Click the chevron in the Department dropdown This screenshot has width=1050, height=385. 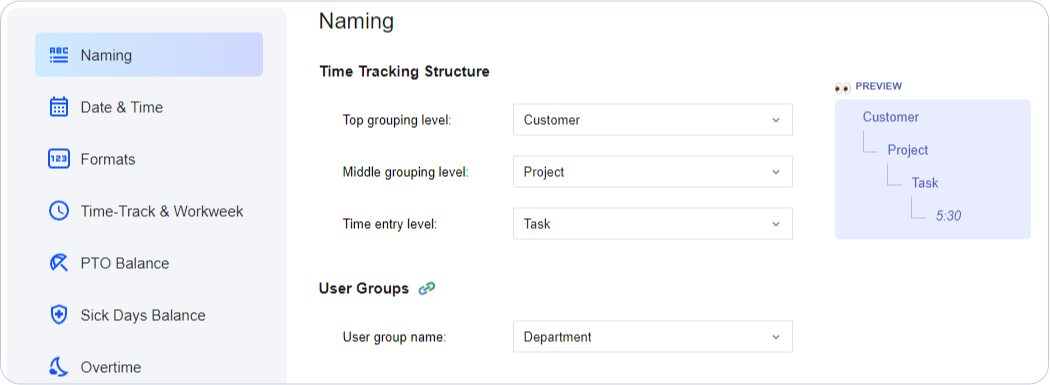(x=775, y=337)
